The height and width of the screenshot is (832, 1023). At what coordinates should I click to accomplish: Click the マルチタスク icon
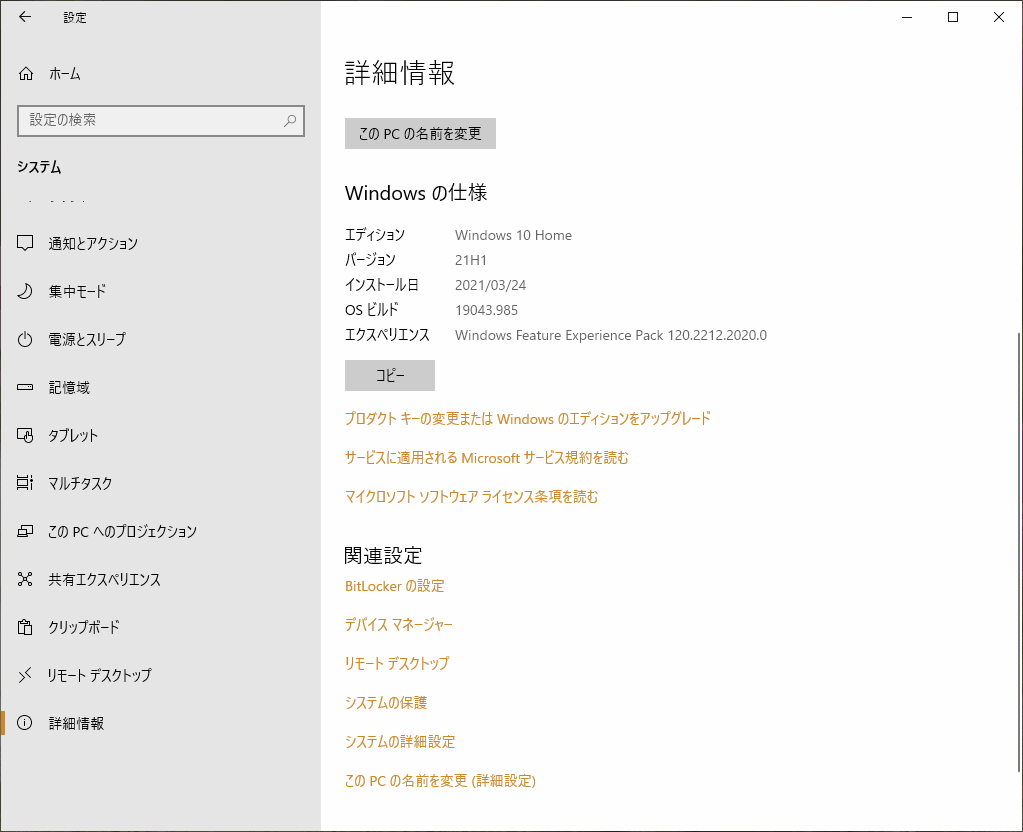click(x=25, y=483)
